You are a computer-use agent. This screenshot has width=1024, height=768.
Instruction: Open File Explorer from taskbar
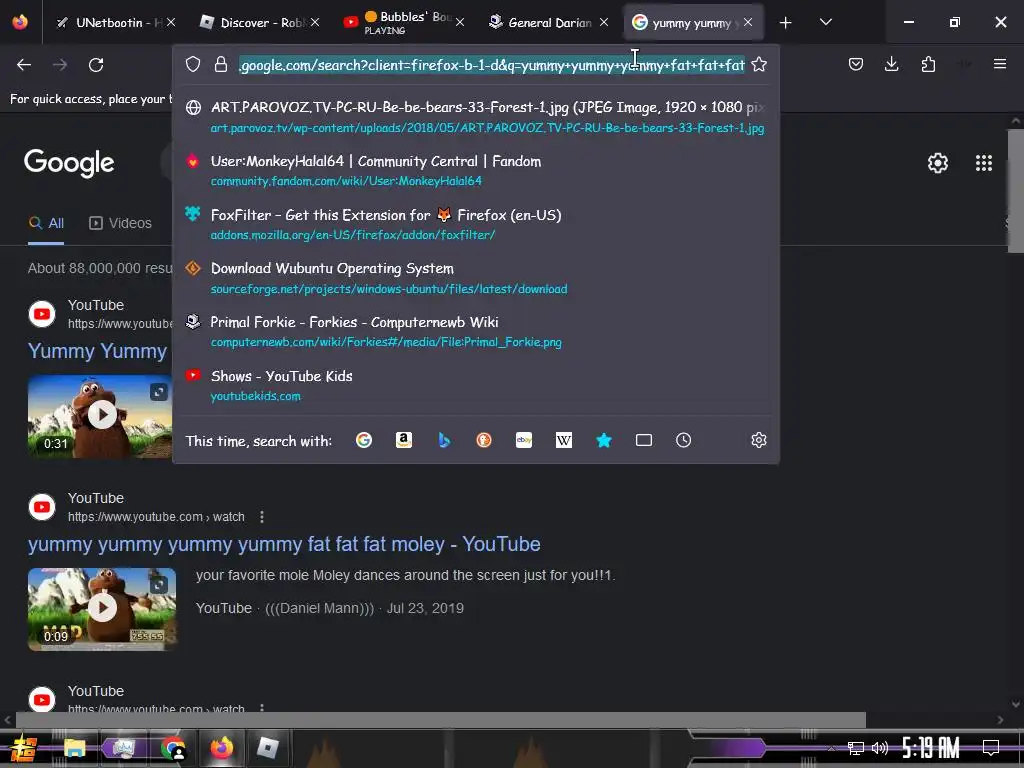(74, 748)
